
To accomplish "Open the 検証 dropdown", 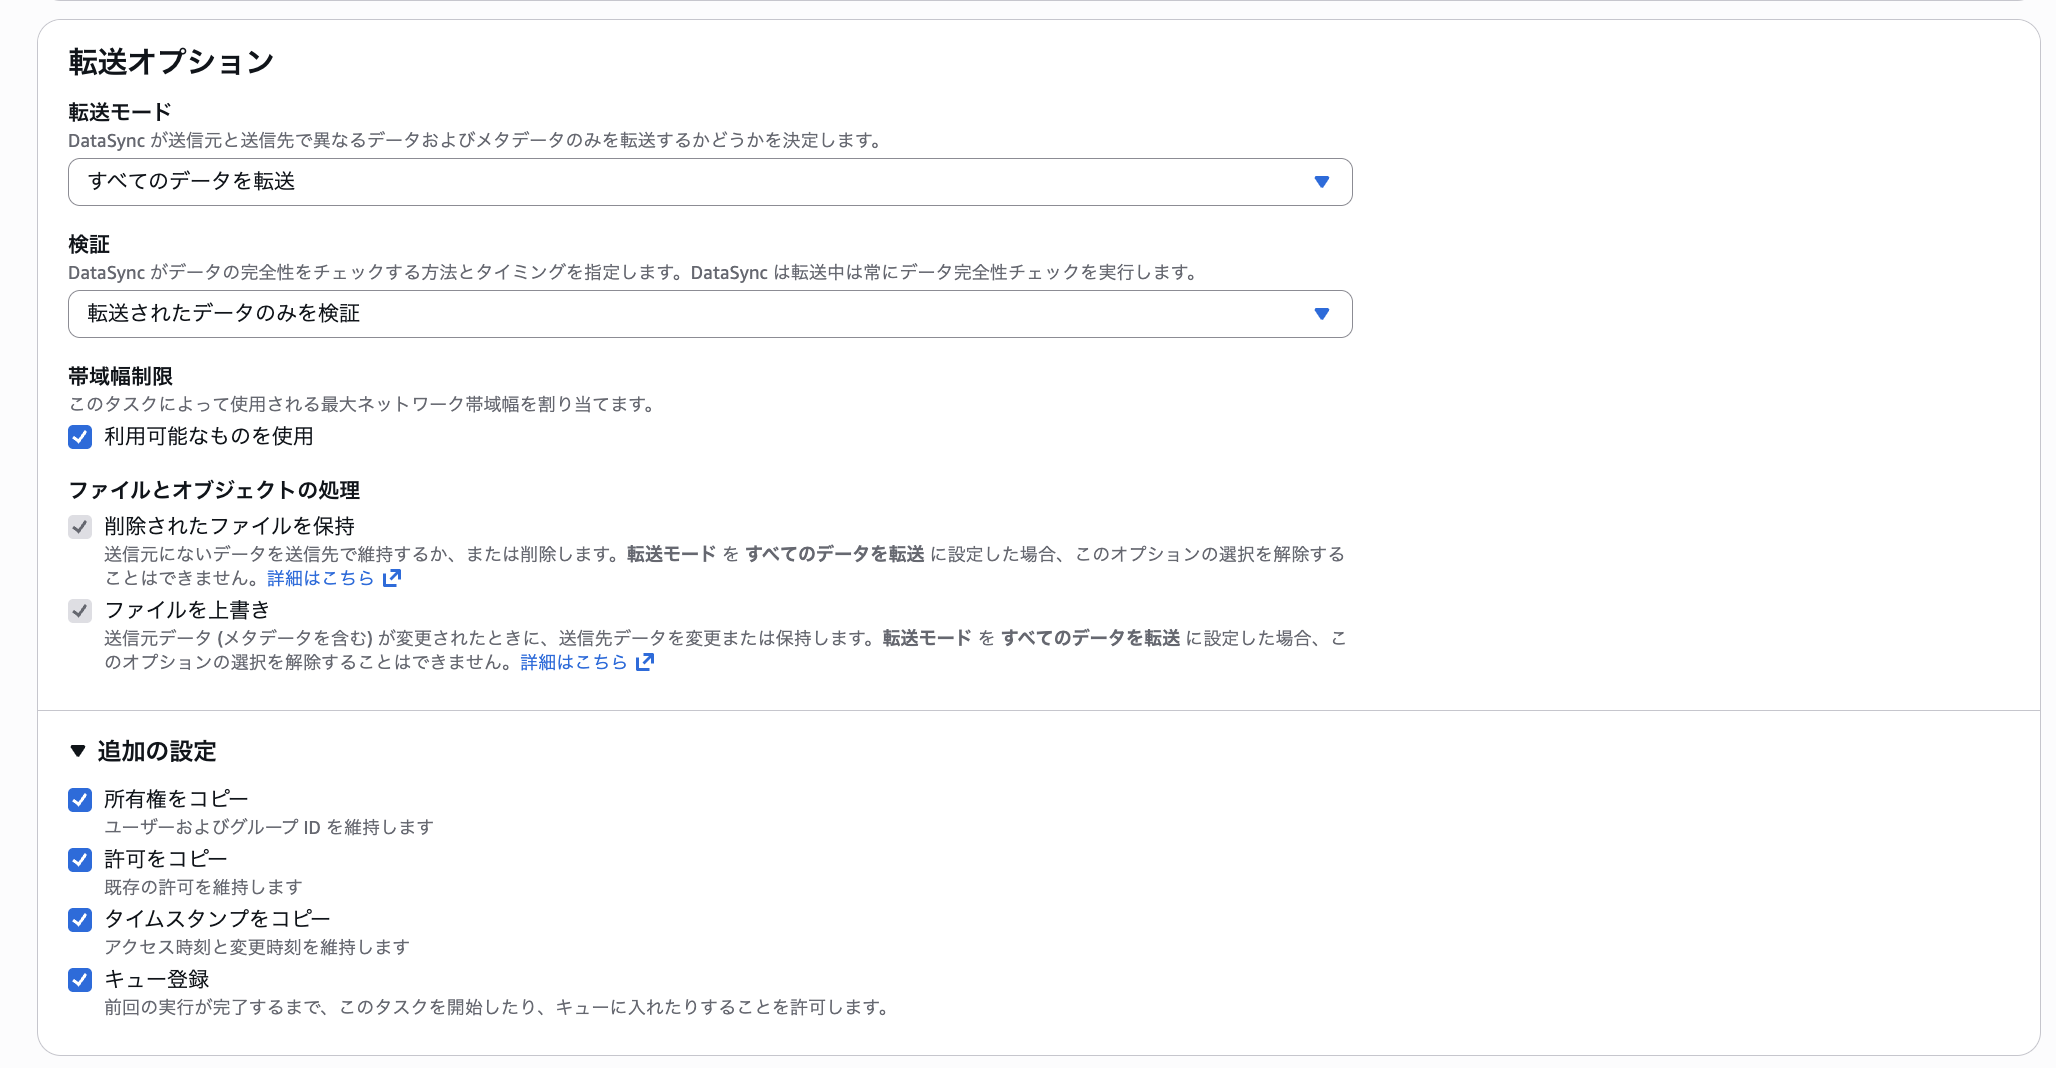I will 709,314.
